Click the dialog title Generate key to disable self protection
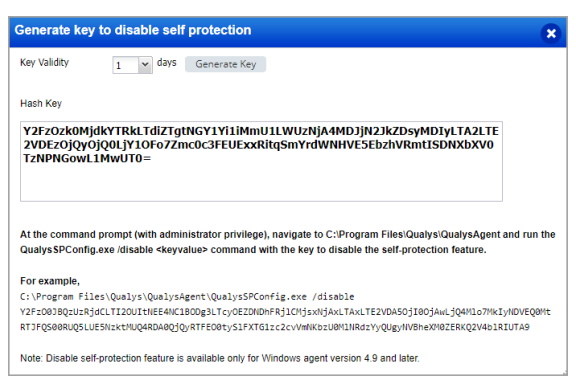The height and width of the screenshot is (381, 576). (x=133, y=30)
